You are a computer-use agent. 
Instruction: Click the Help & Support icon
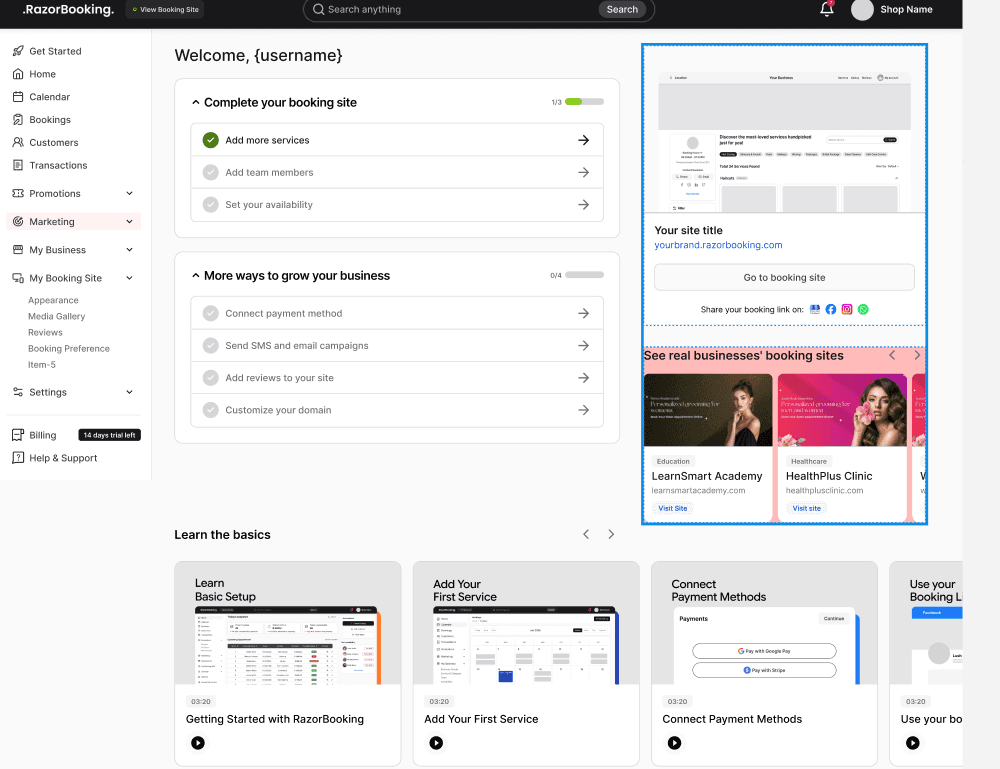18,458
